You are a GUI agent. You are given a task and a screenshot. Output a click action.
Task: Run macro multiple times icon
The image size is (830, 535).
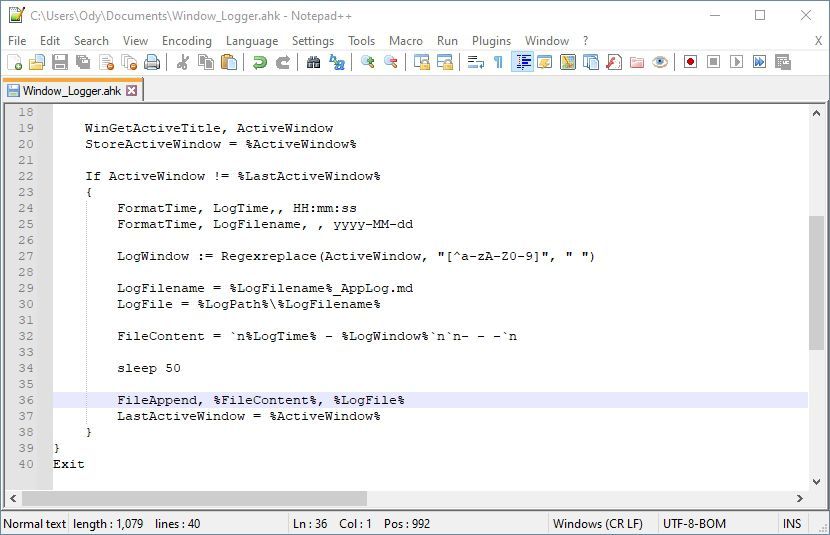click(x=760, y=62)
